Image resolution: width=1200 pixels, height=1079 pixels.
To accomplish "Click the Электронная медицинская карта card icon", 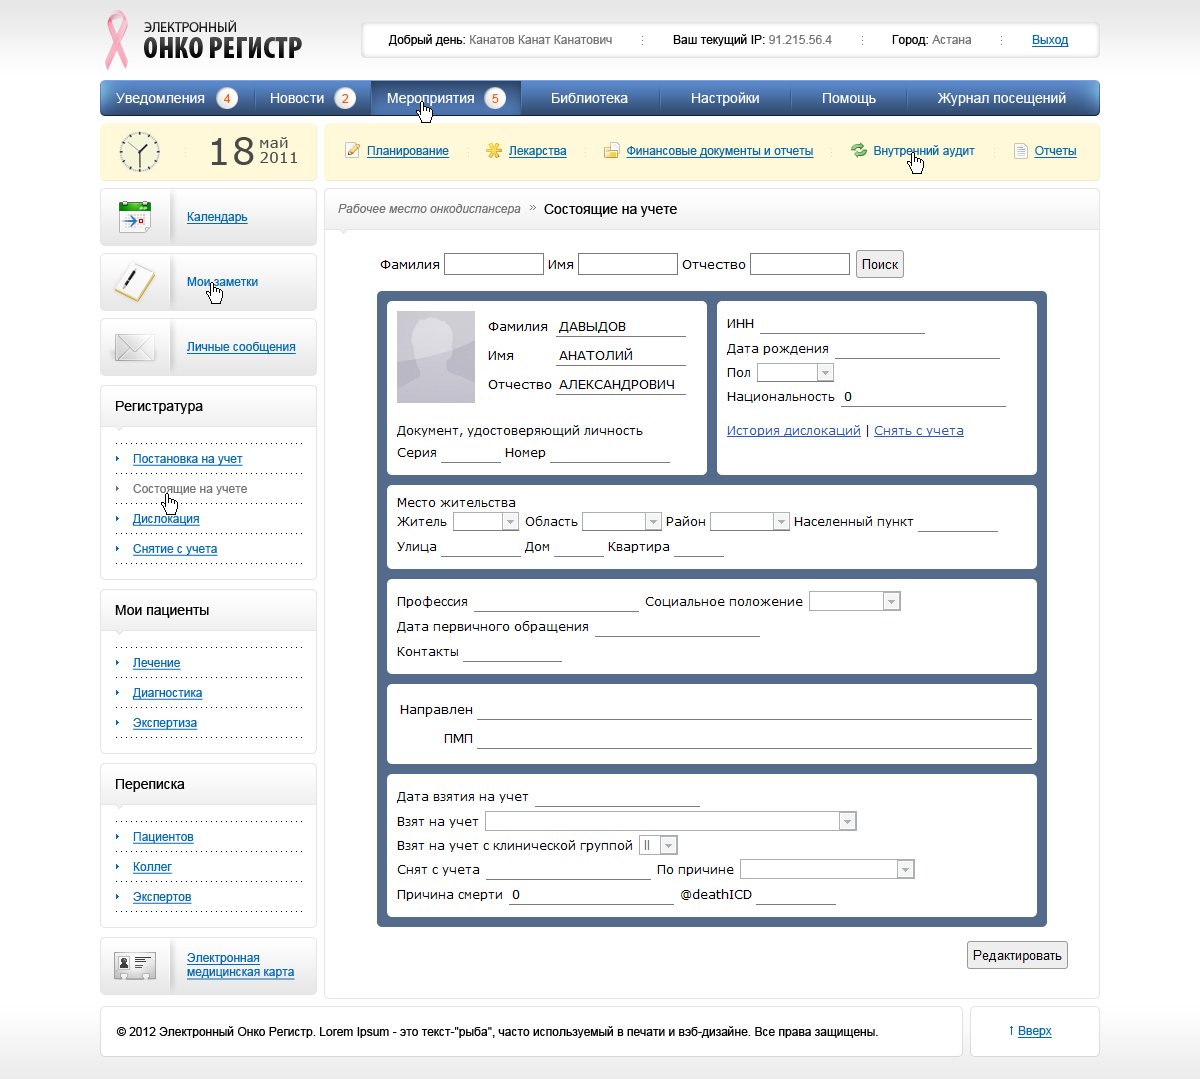I will tap(134, 965).
